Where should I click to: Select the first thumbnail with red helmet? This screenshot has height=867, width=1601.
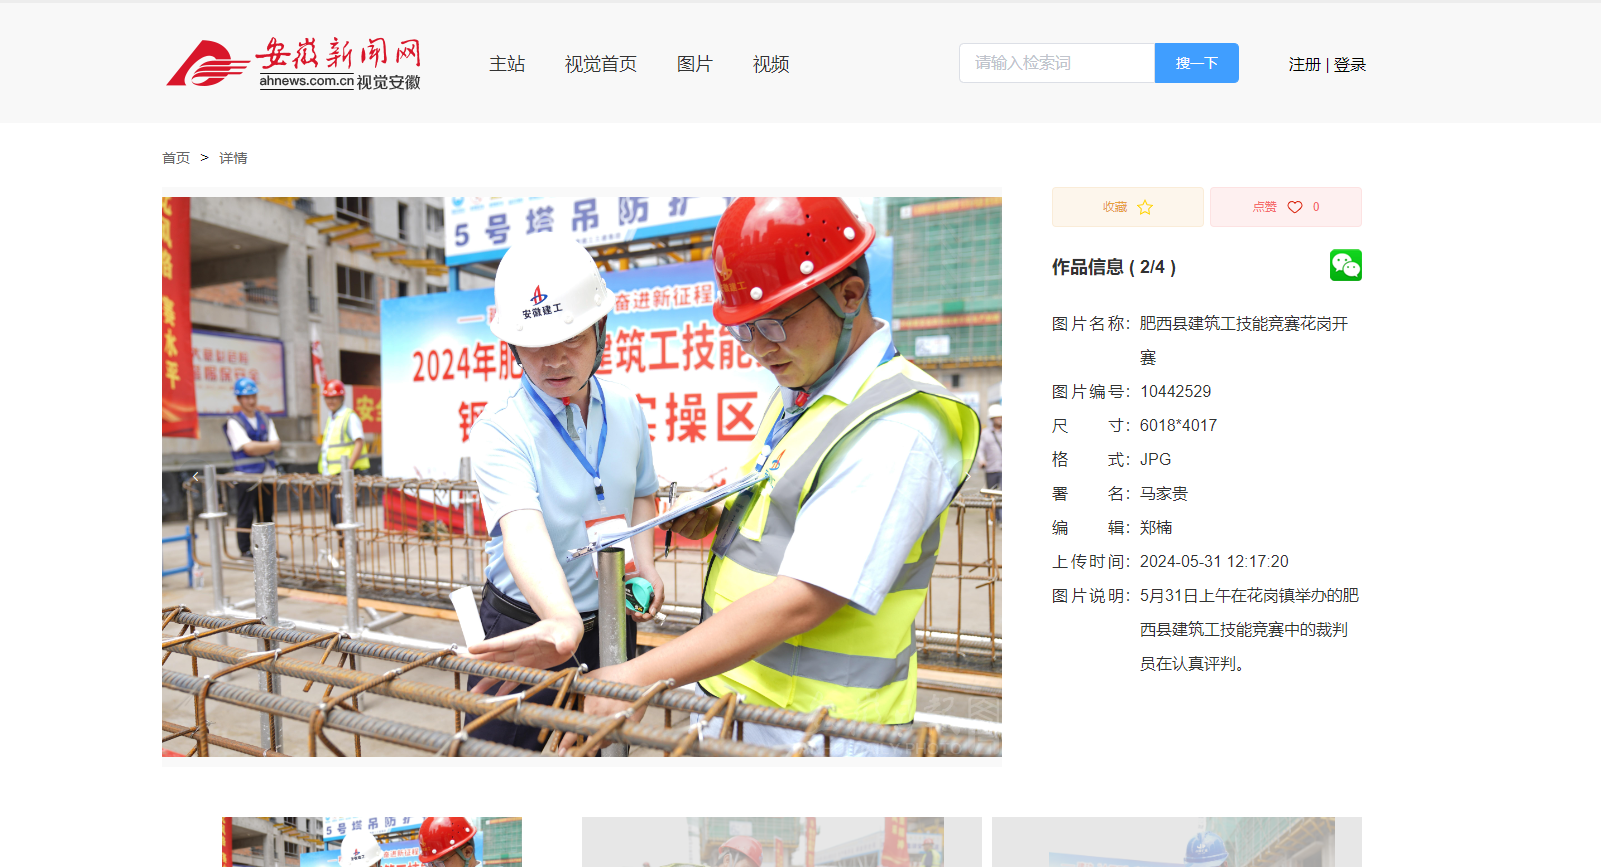click(x=371, y=841)
